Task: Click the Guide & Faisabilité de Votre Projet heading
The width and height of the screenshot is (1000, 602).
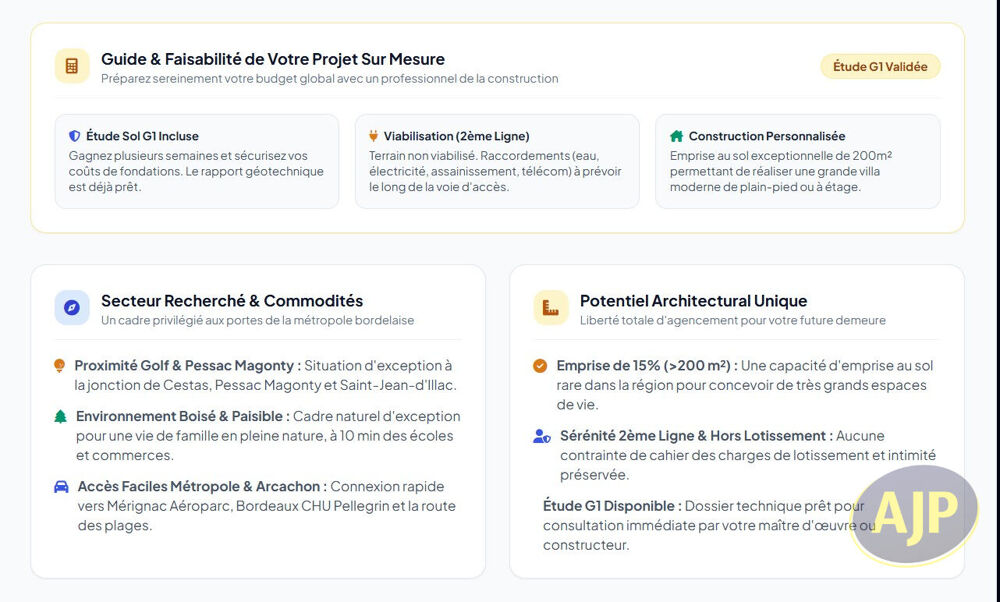Action: click(x=273, y=59)
